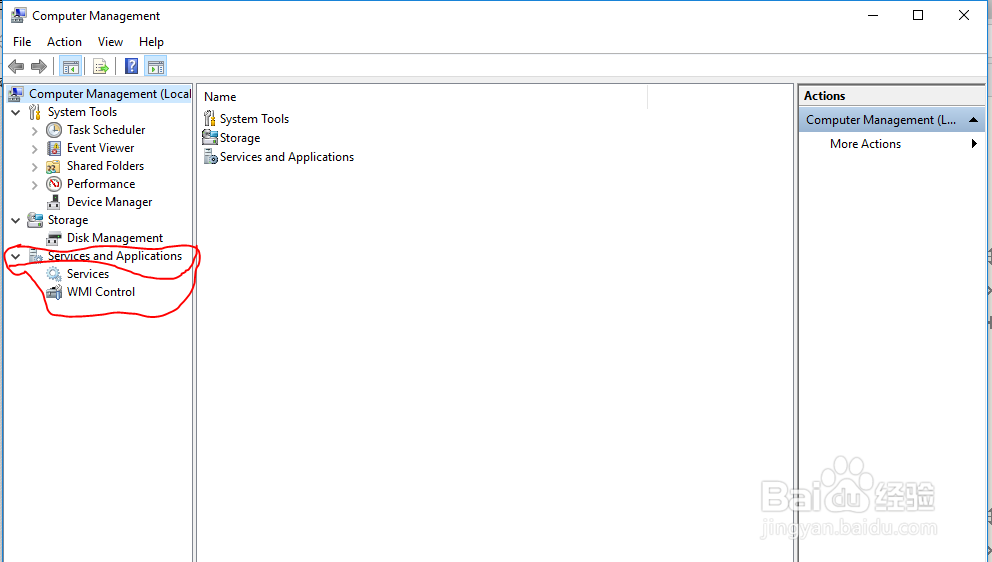Select Task Scheduler in the tree
This screenshot has width=992, height=562.
106,130
